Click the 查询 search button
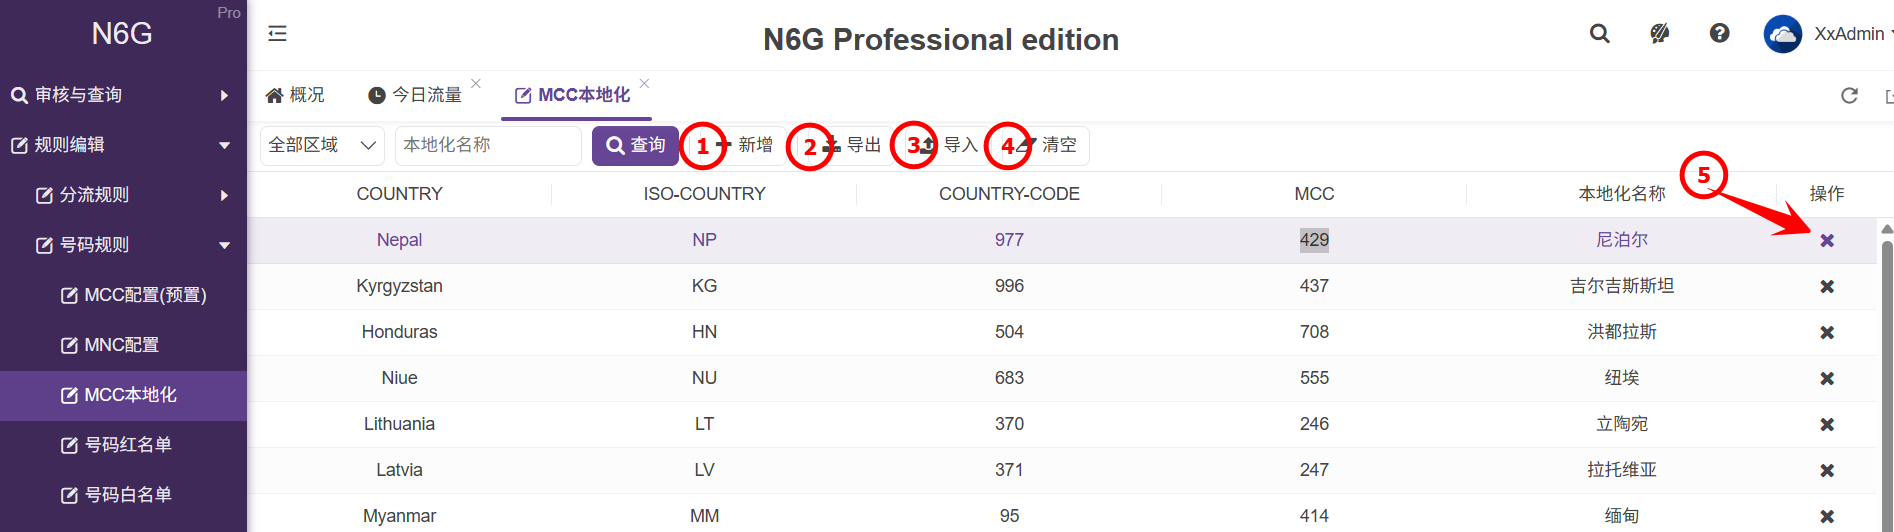1894x532 pixels. point(635,146)
